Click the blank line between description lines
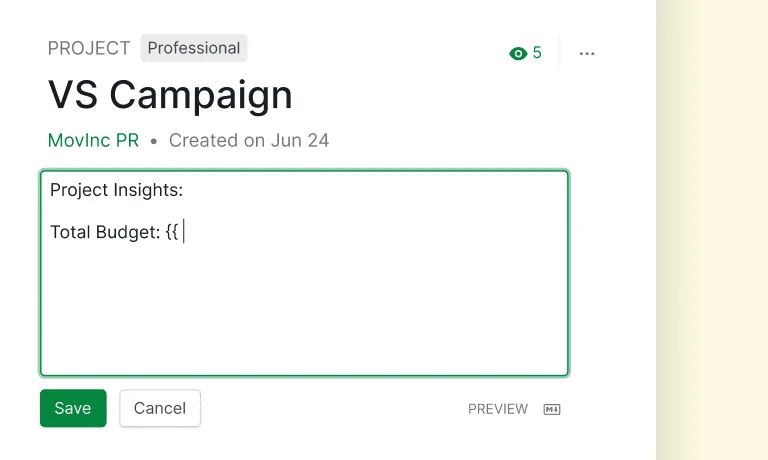This screenshot has height=460, width=768. [x=304, y=211]
